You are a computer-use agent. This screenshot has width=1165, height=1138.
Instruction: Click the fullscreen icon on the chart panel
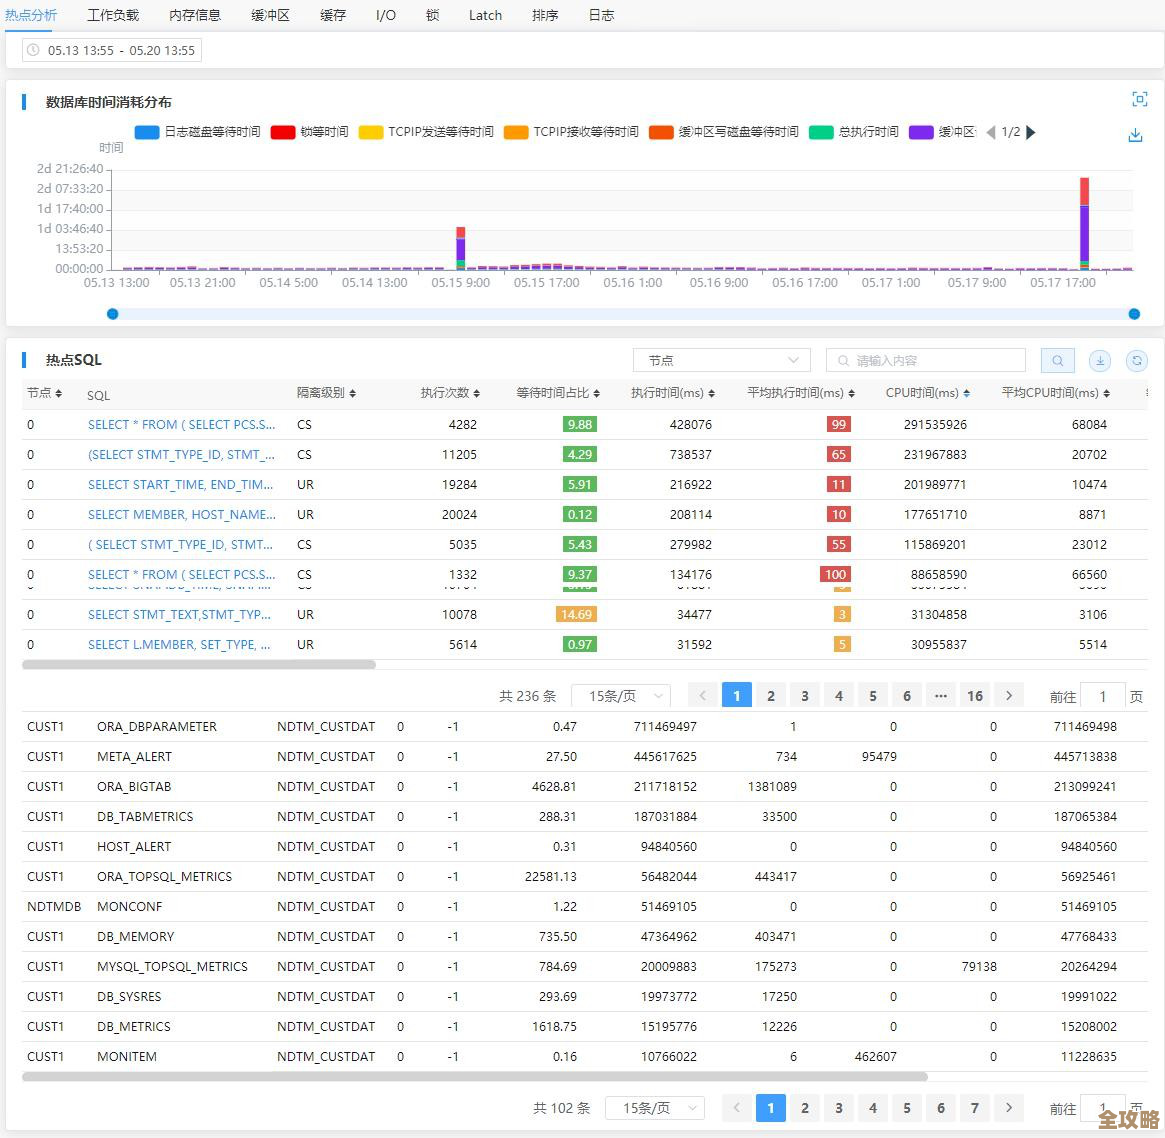1139,99
